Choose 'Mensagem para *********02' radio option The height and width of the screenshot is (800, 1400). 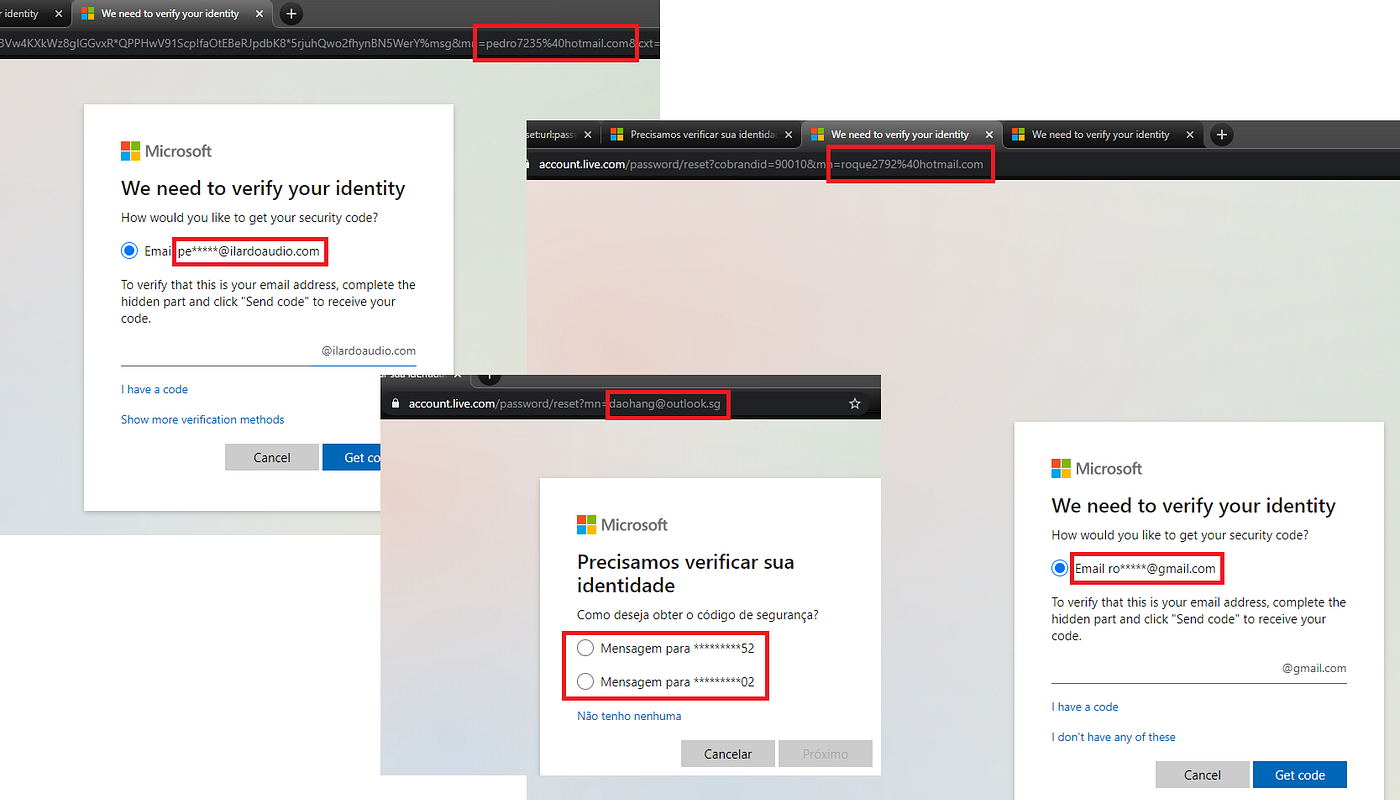coord(586,682)
